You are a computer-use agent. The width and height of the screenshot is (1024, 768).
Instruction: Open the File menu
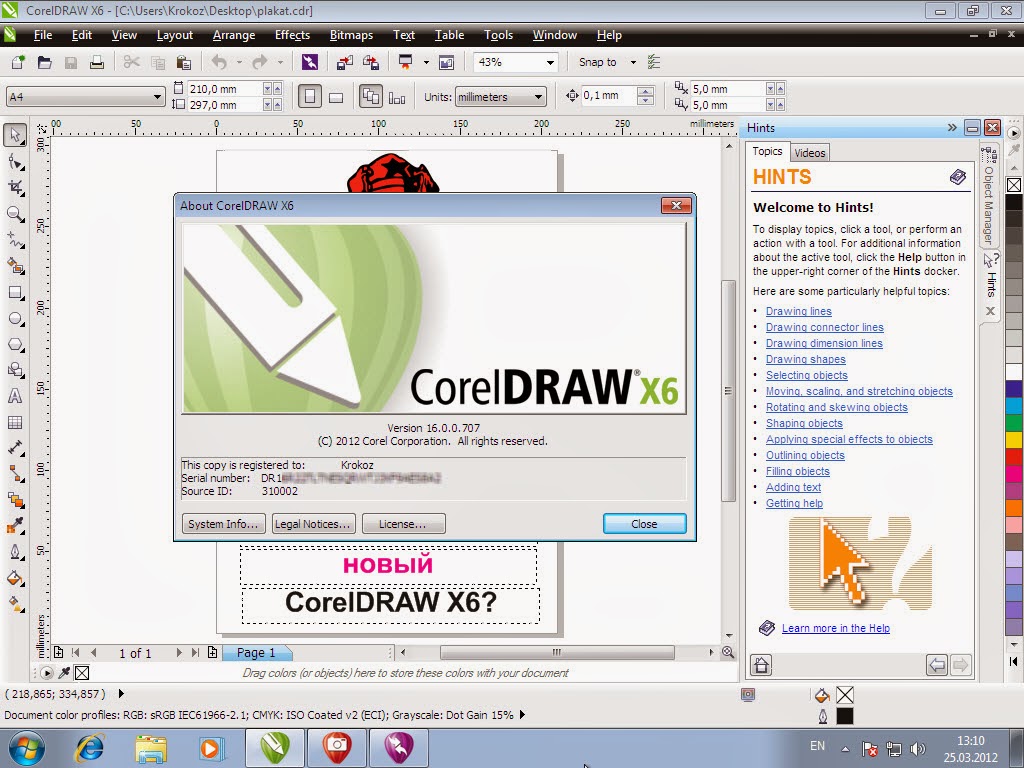click(x=42, y=35)
